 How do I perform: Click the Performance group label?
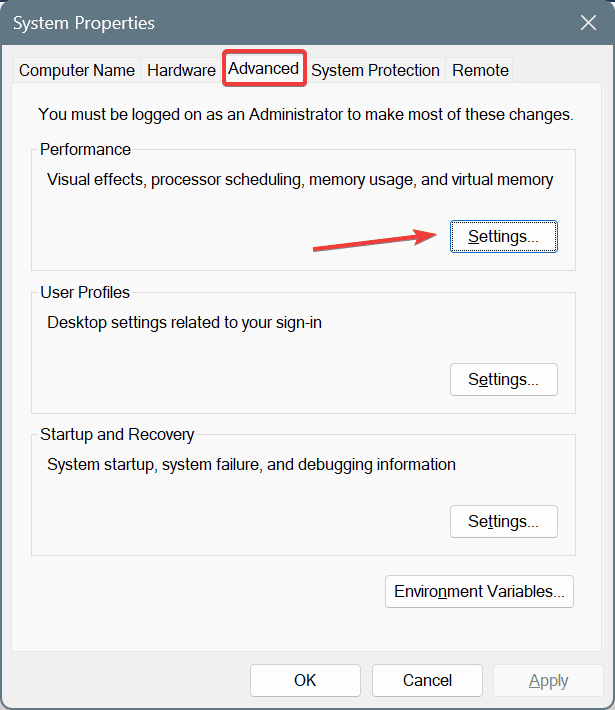click(85, 149)
